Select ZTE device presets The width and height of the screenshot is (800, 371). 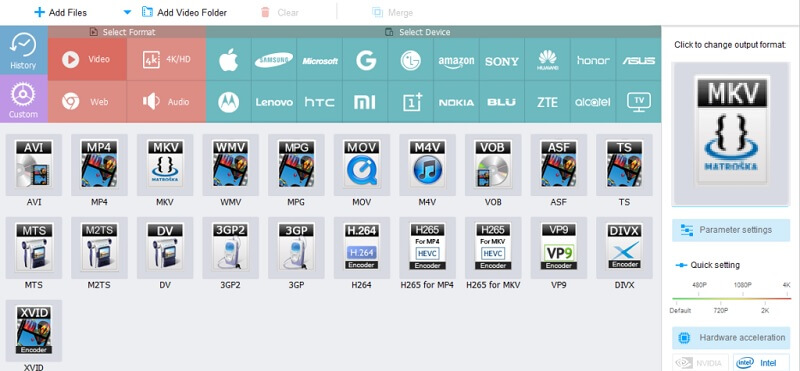point(547,102)
